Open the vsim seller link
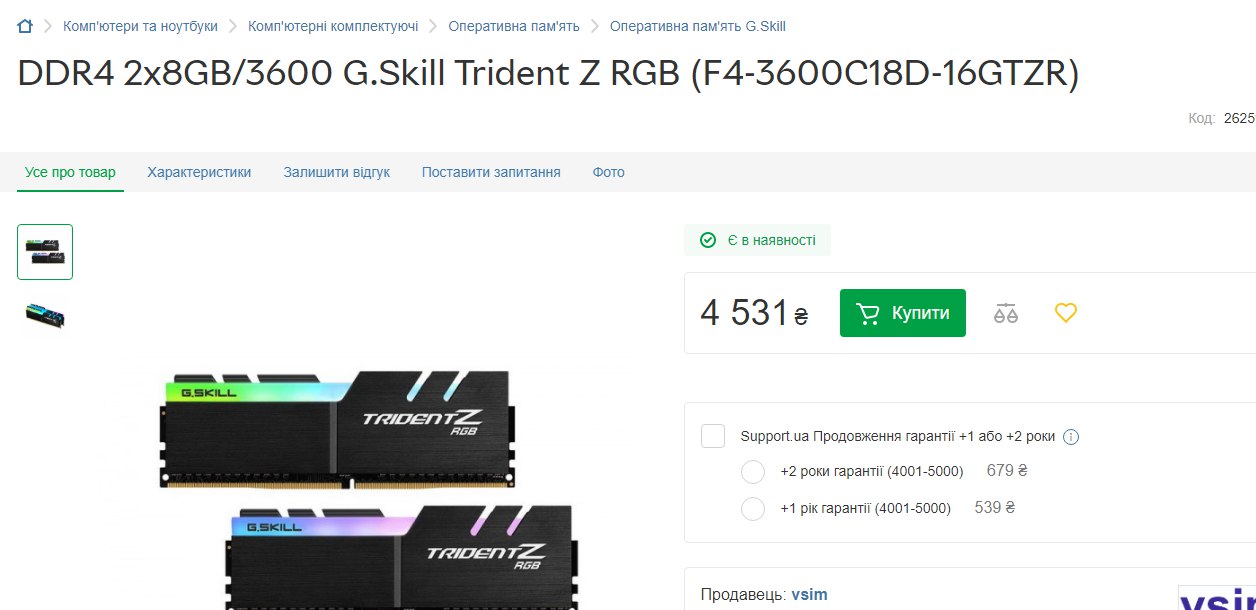The height and width of the screenshot is (610, 1256). 810,594
